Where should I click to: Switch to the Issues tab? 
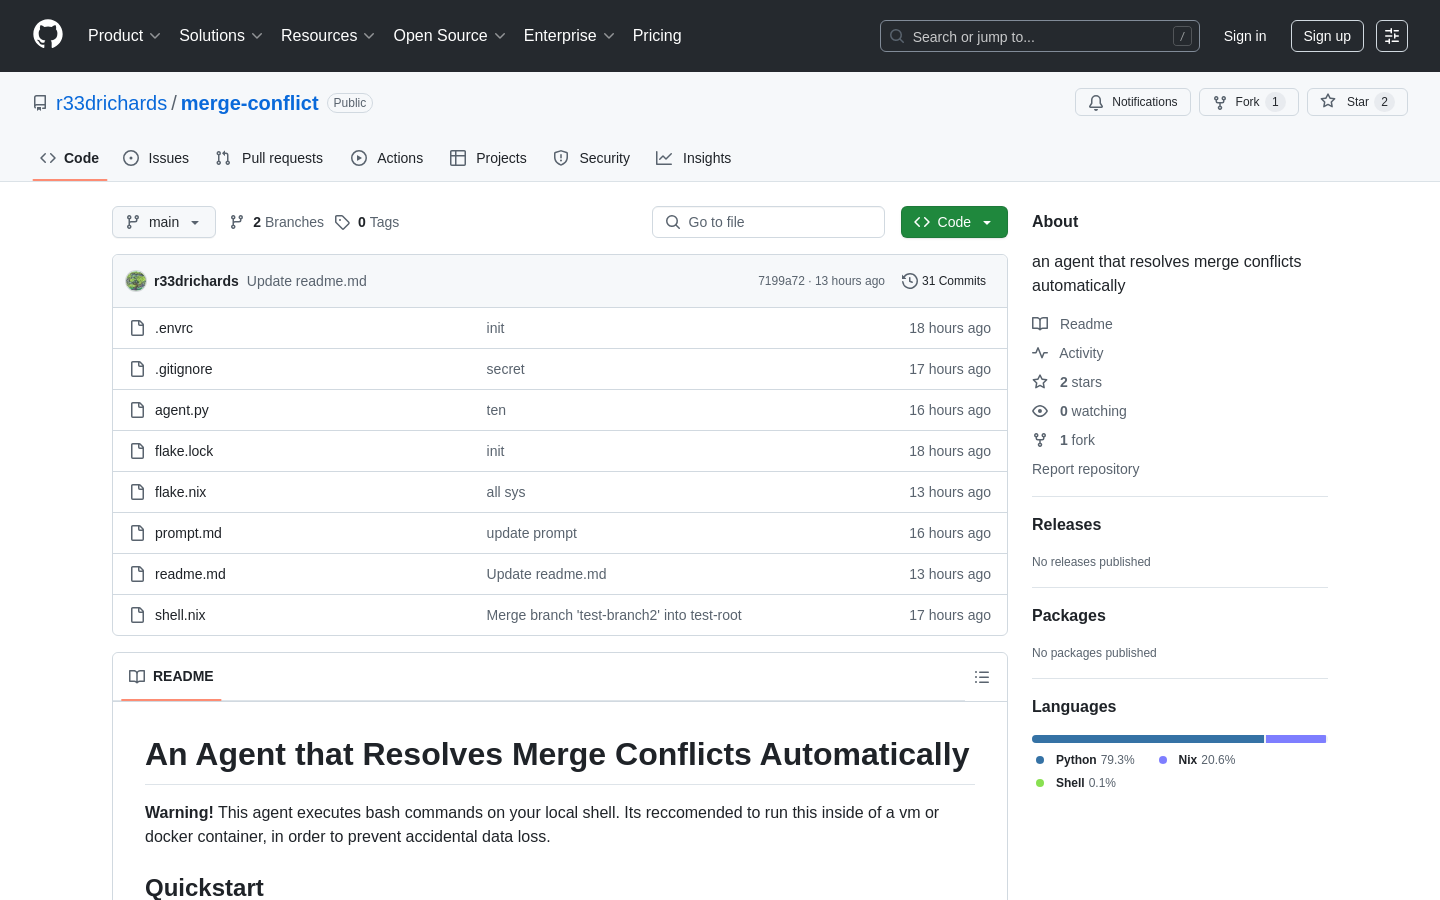tap(156, 158)
